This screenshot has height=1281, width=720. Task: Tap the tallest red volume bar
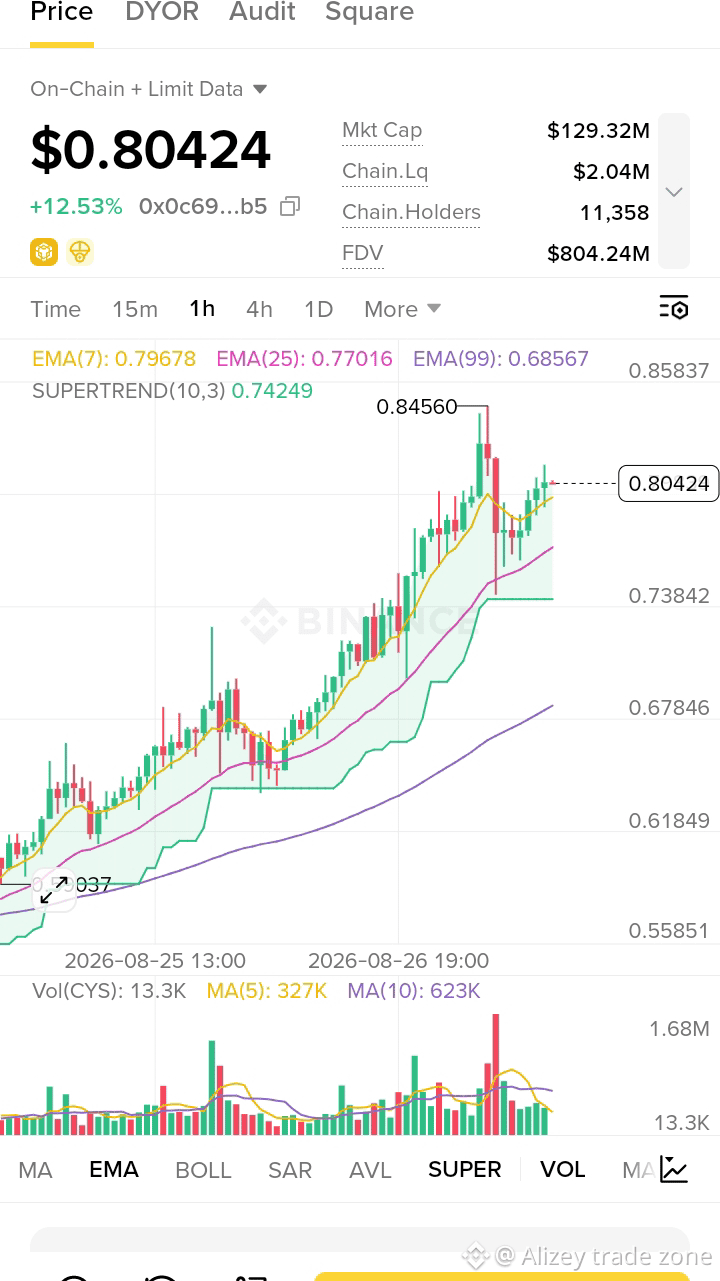495,1074
